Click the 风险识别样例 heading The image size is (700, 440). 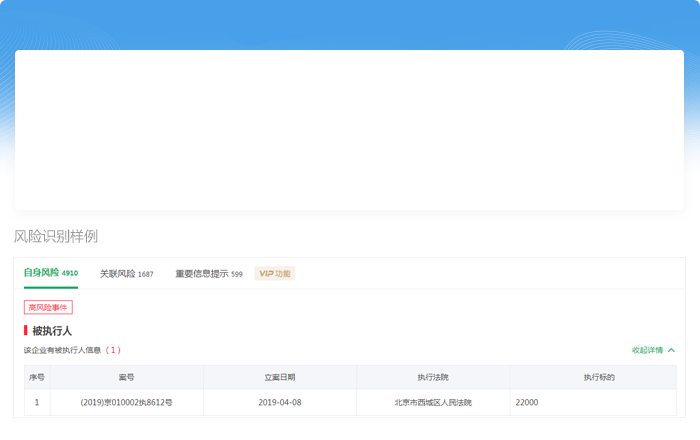tap(56, 236)
